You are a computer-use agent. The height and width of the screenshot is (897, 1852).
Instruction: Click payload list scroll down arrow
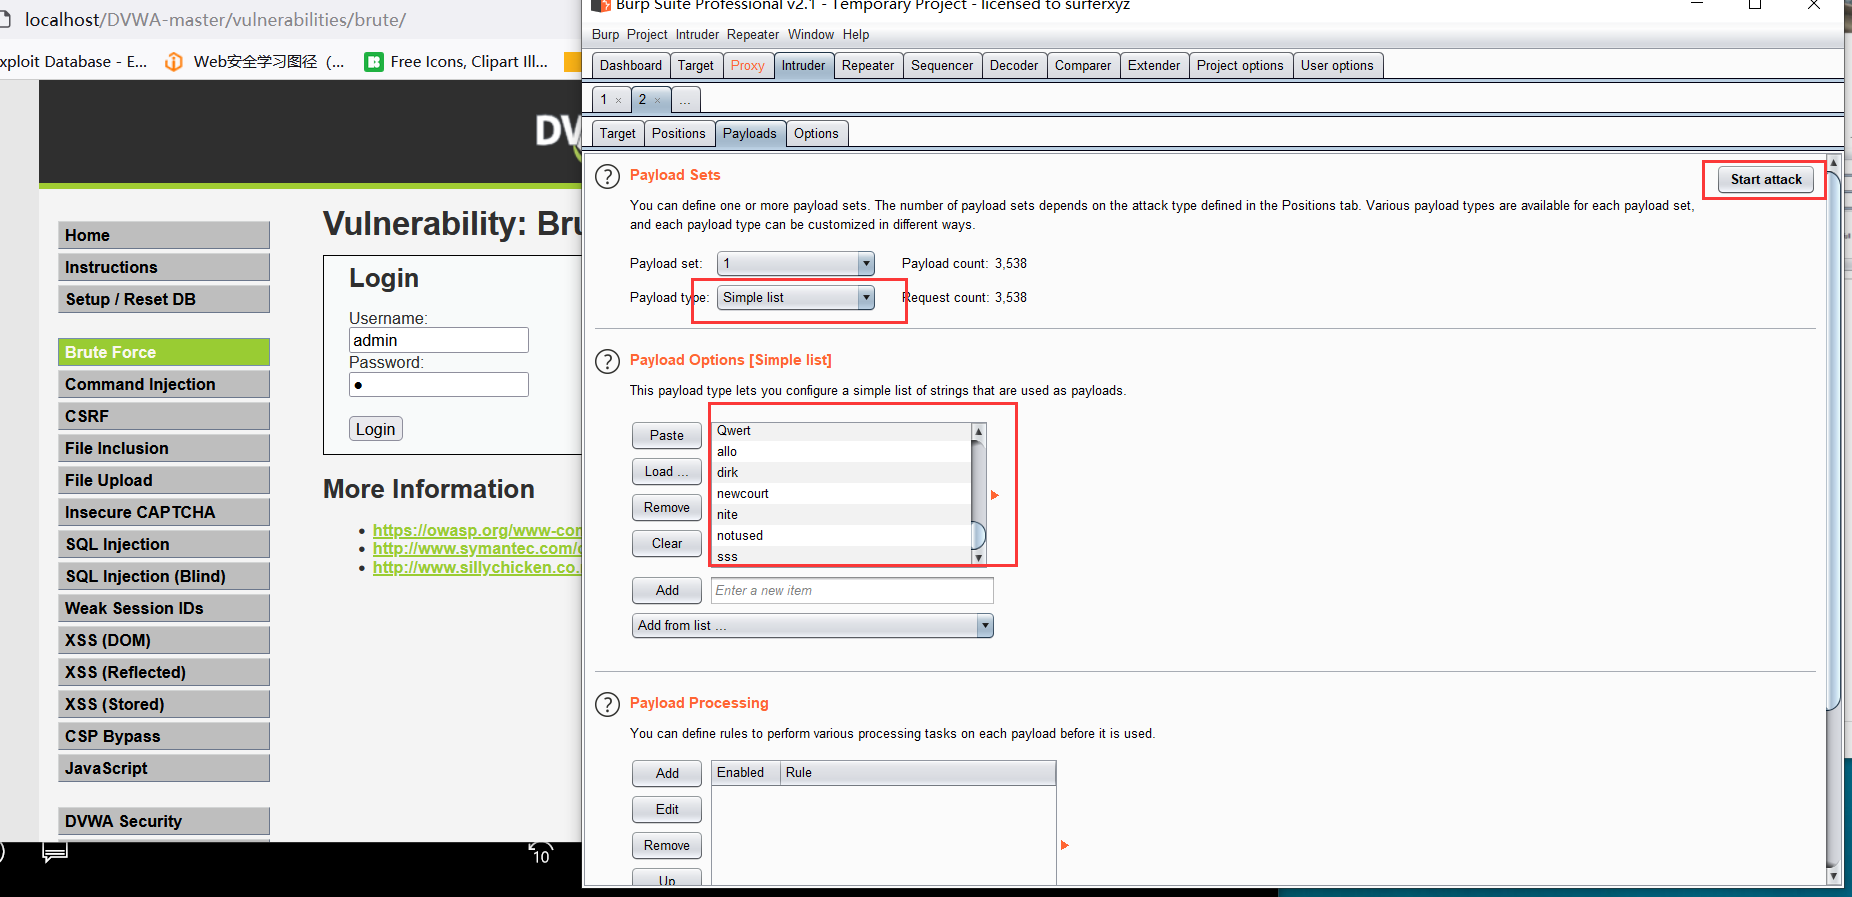[x=979, y=558]
